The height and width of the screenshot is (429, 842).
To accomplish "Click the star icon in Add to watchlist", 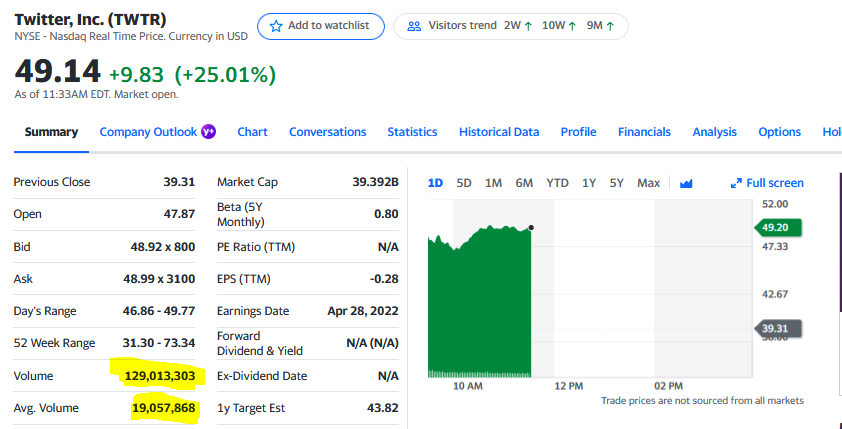I will [x=275, y=26].
